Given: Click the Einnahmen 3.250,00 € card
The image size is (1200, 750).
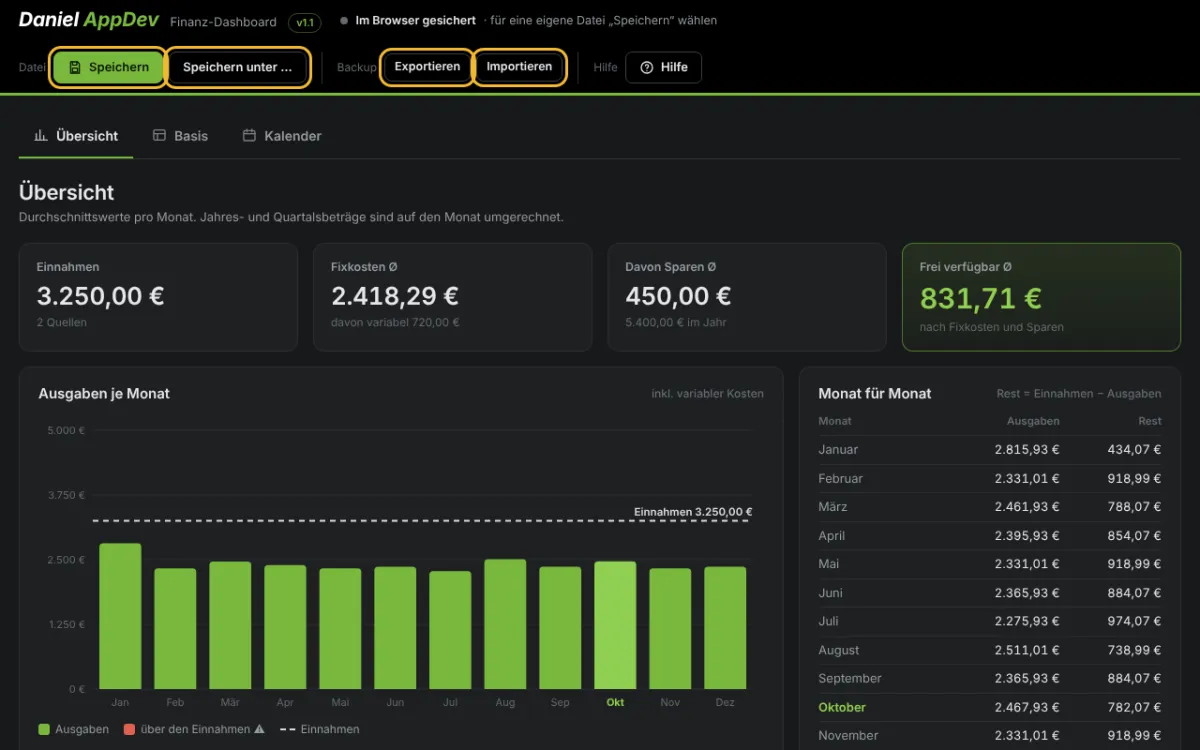Looking at the screenshot, I should pos(158,297).
